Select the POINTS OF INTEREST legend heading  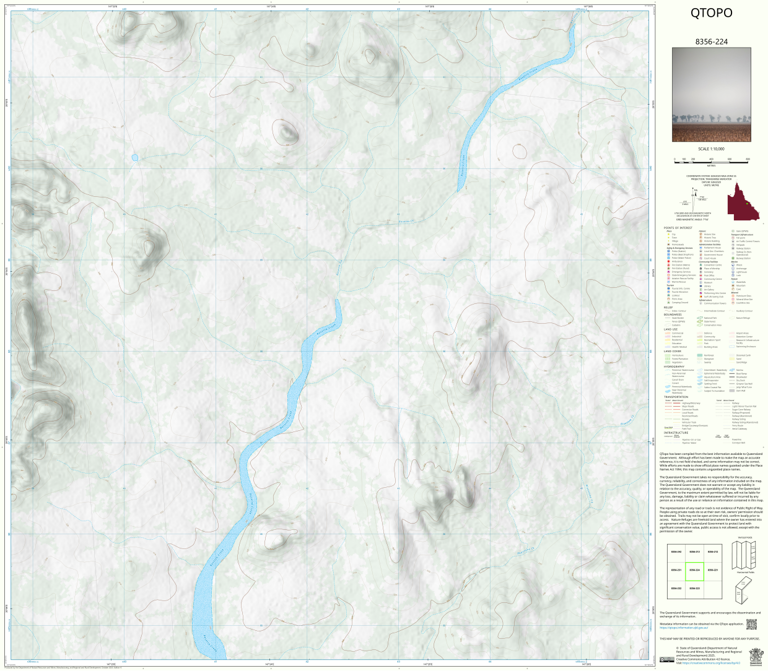[x=677, y=228]
